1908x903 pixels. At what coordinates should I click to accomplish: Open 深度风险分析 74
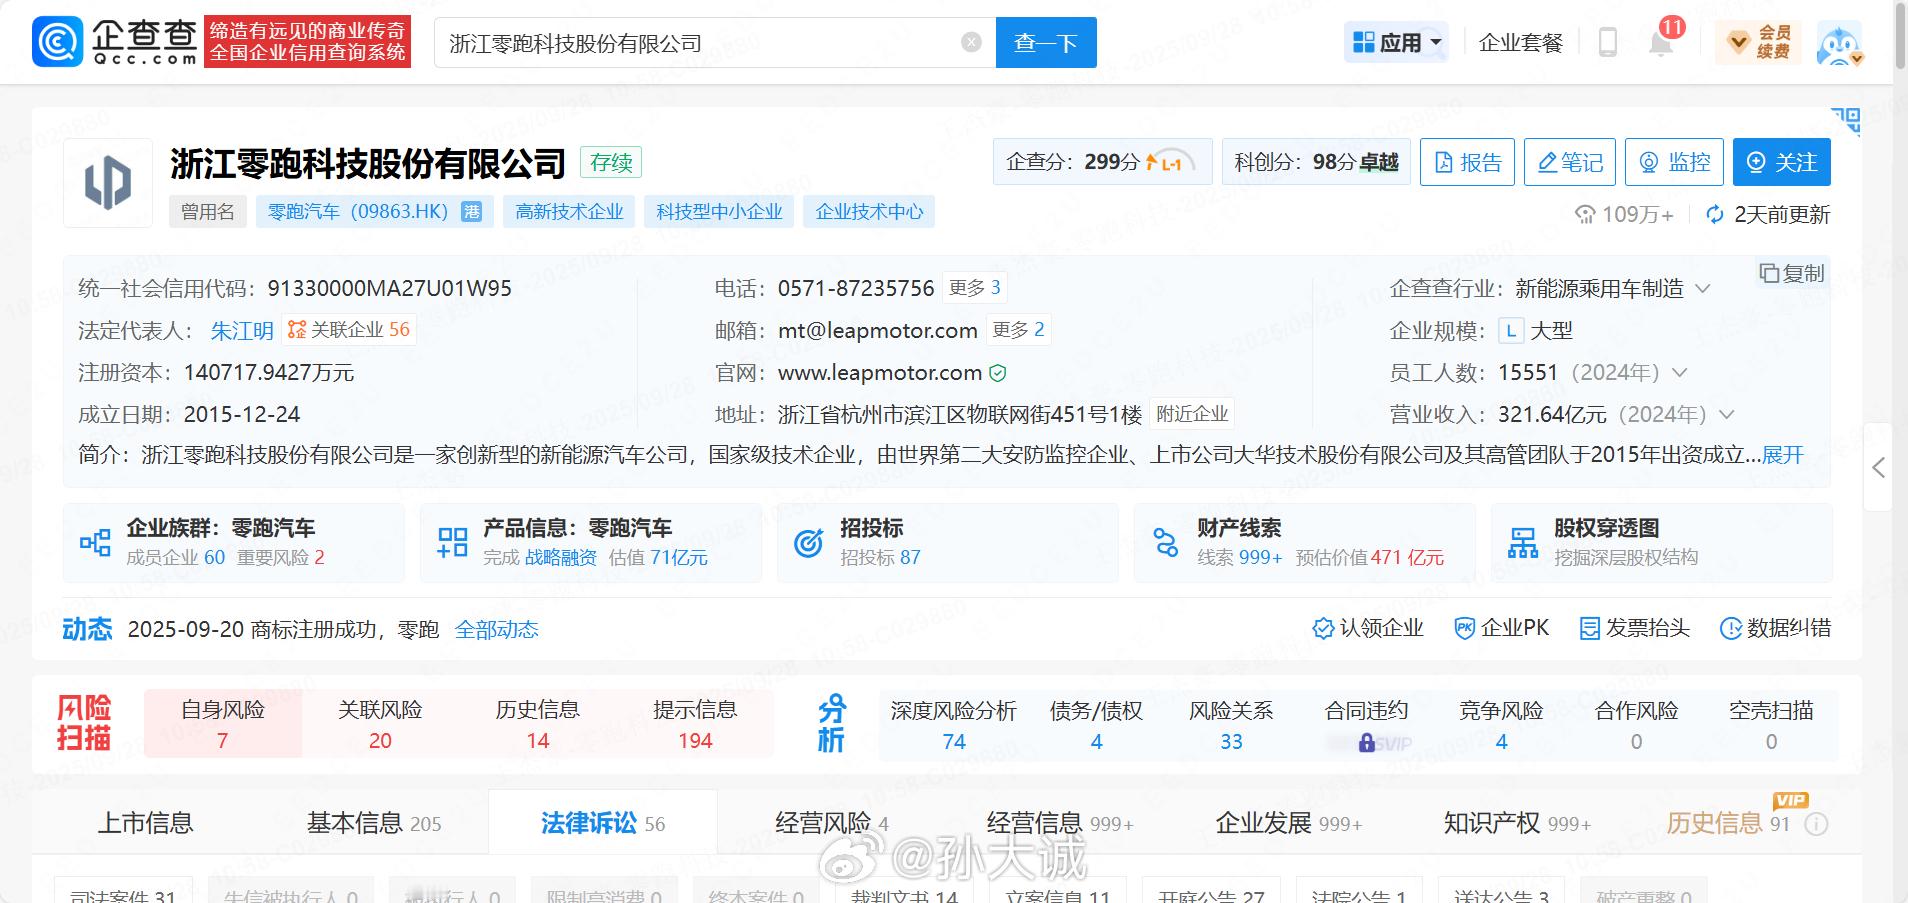pyautogui.click(x=954, y=725)
